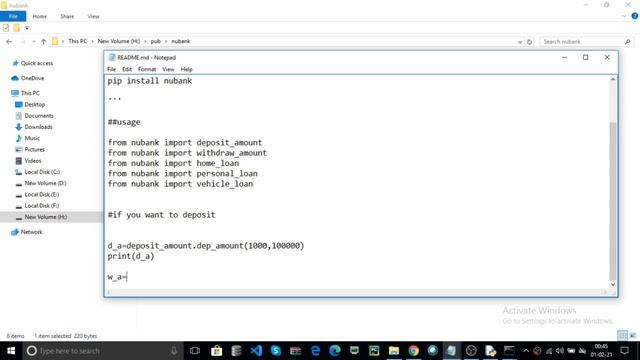This screenshot has height=360, width=640.
Task: Select 'nubank' in address breadcrumb
Action: (181, 41)
